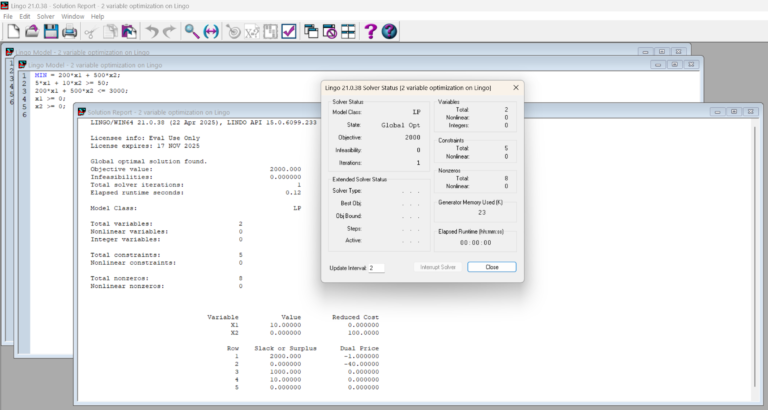
Task: Open the Window menu
Action: point(73,17)
